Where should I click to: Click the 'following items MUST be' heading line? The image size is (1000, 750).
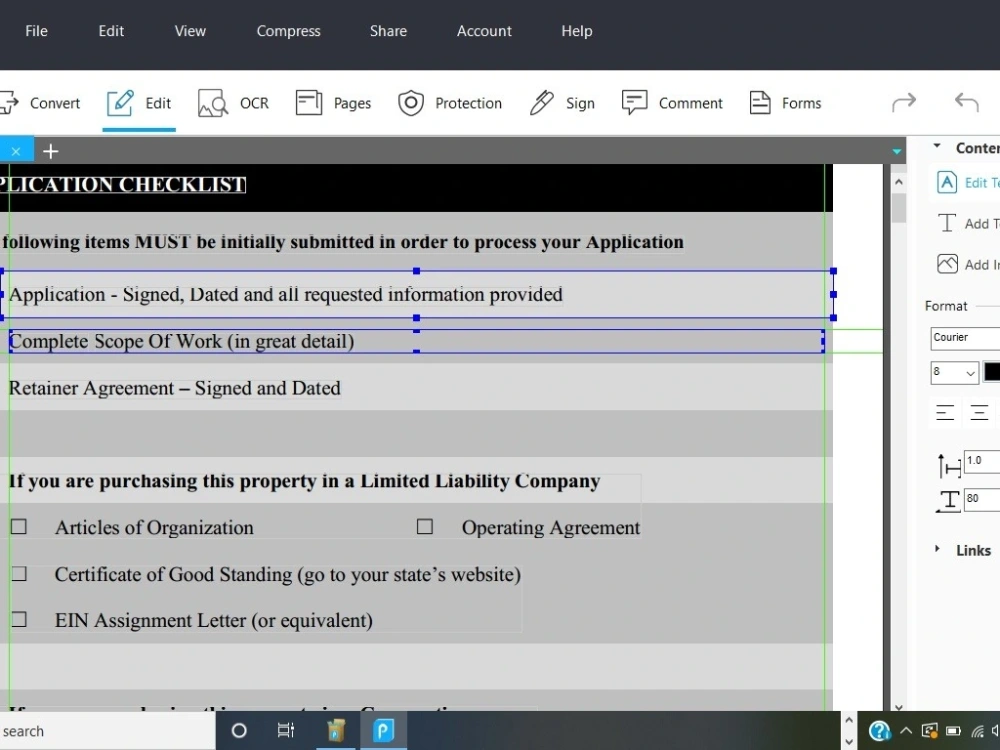click(342, 242)
